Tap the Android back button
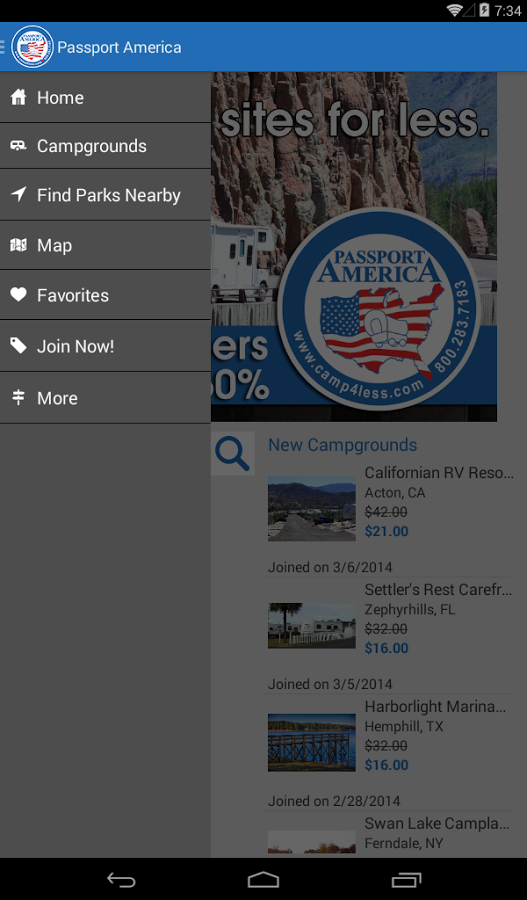527x900 pixels. coord(121,879)
